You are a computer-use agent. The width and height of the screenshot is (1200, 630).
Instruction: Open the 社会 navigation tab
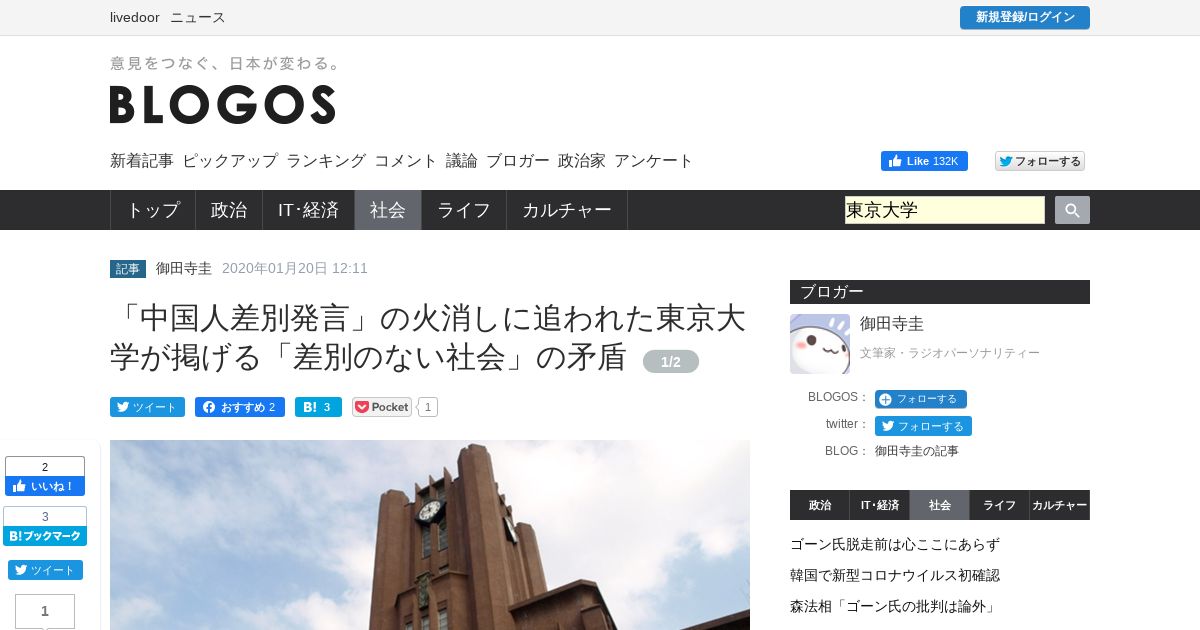point(388,210)
